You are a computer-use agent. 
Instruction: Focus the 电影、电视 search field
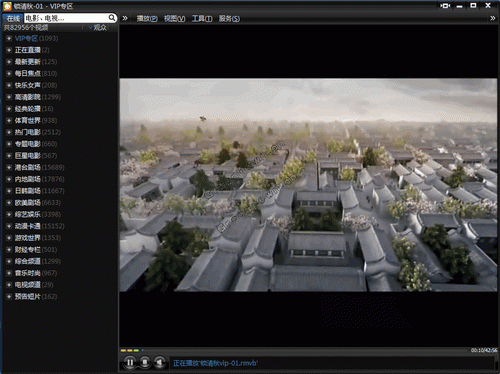(66, 18)
